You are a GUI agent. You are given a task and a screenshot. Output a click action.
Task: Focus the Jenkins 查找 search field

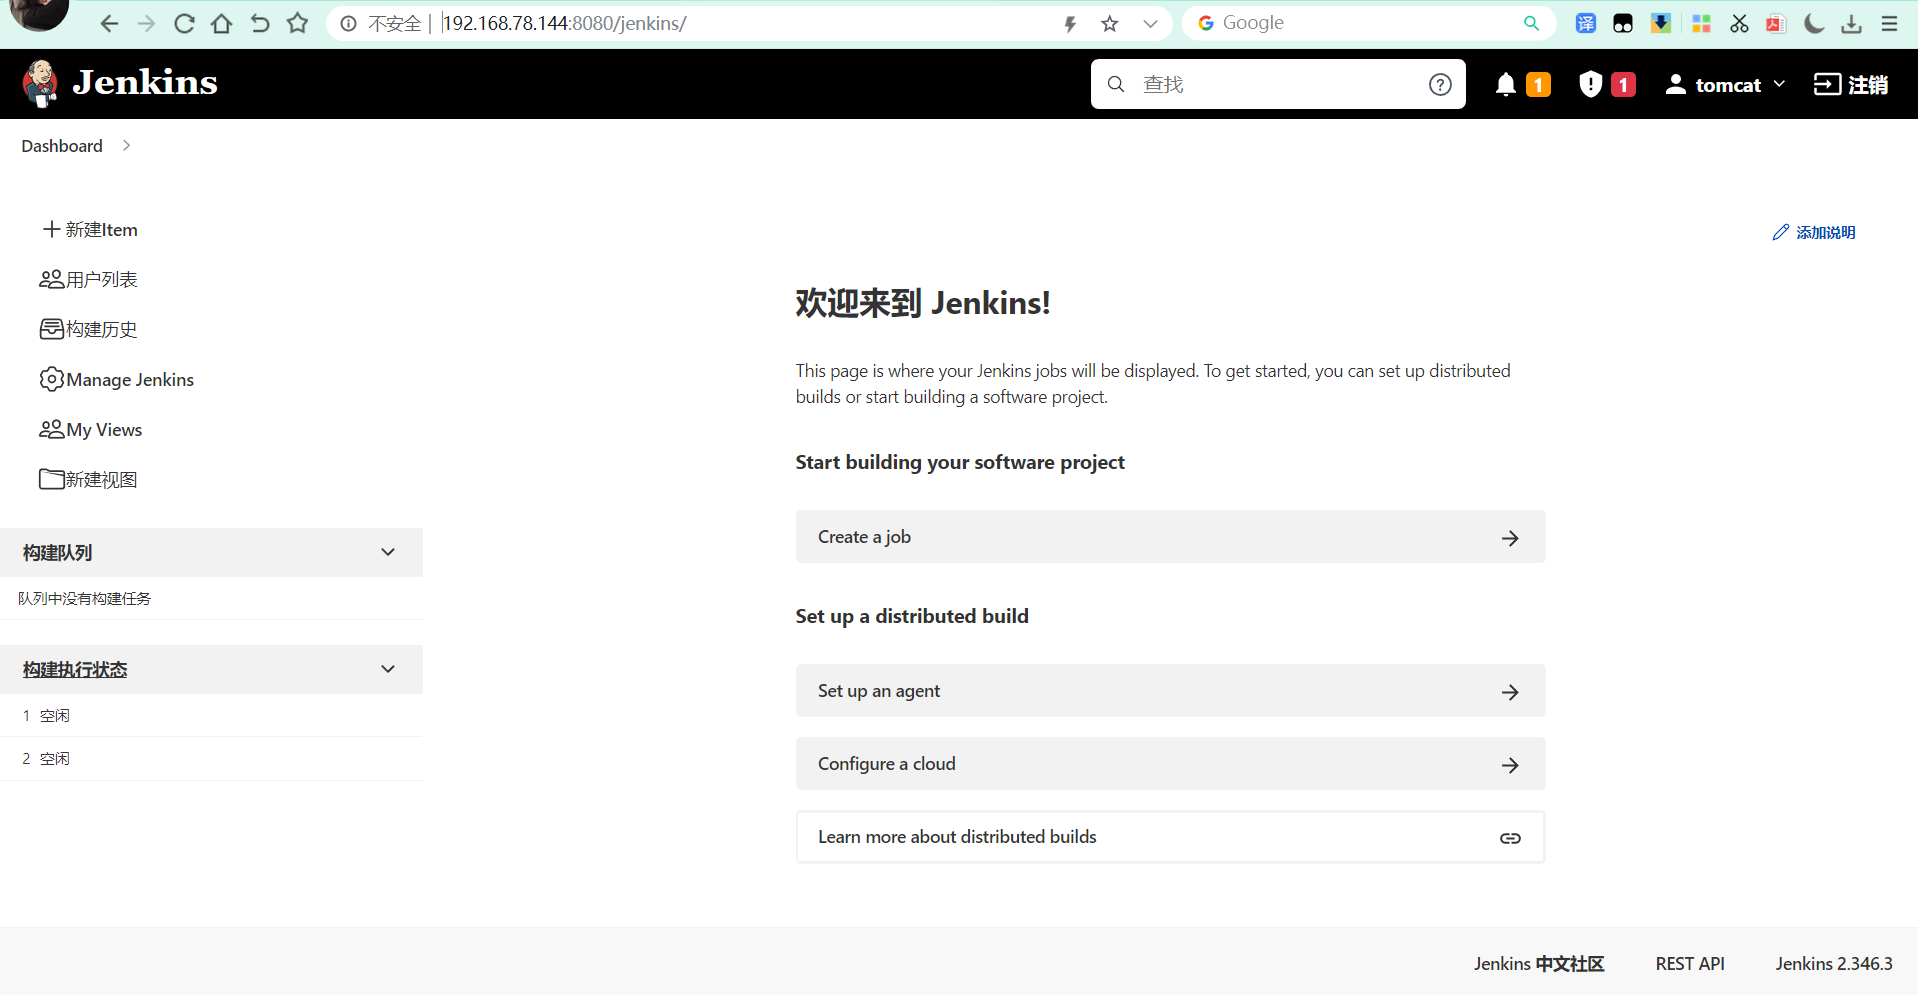[x=1278, y=85]
